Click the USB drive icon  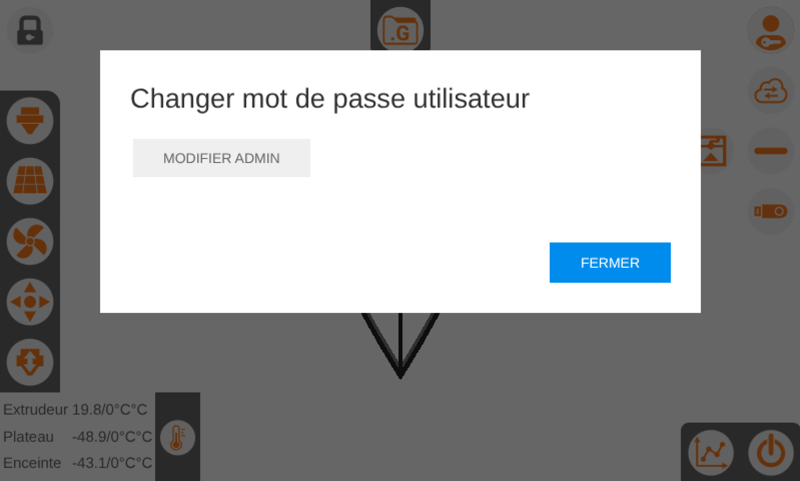point(770,211)
